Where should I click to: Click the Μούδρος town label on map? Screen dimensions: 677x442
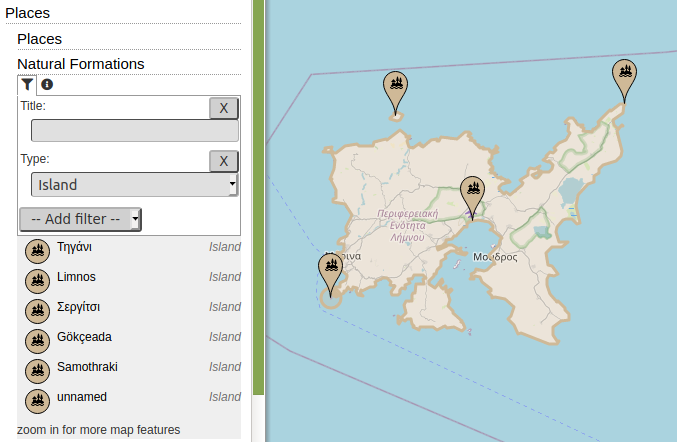tap(495, 257)
